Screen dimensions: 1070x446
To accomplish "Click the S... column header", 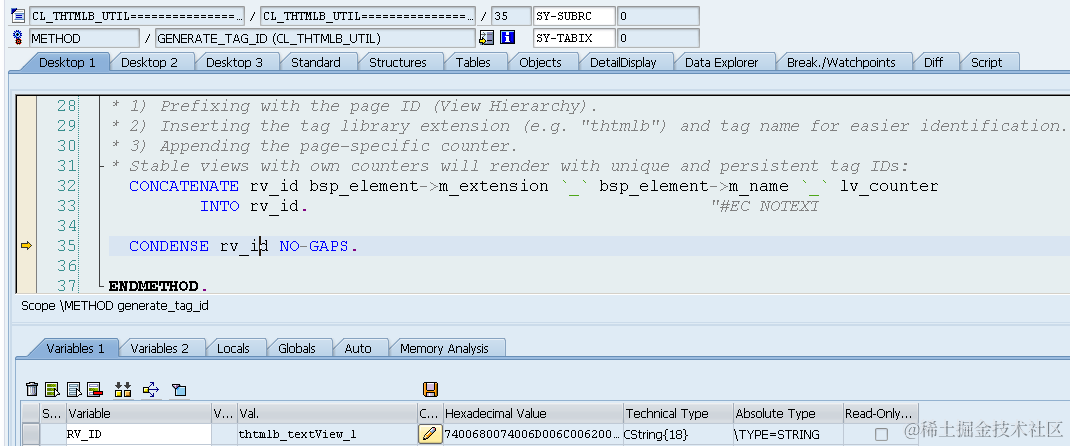I will tap(53, 413).
